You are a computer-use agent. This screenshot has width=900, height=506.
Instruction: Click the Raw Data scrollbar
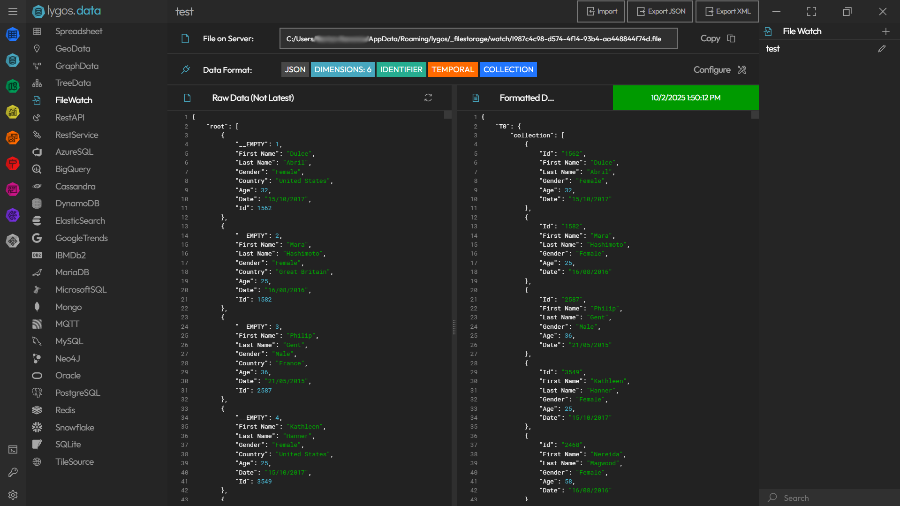pos(448,115)
